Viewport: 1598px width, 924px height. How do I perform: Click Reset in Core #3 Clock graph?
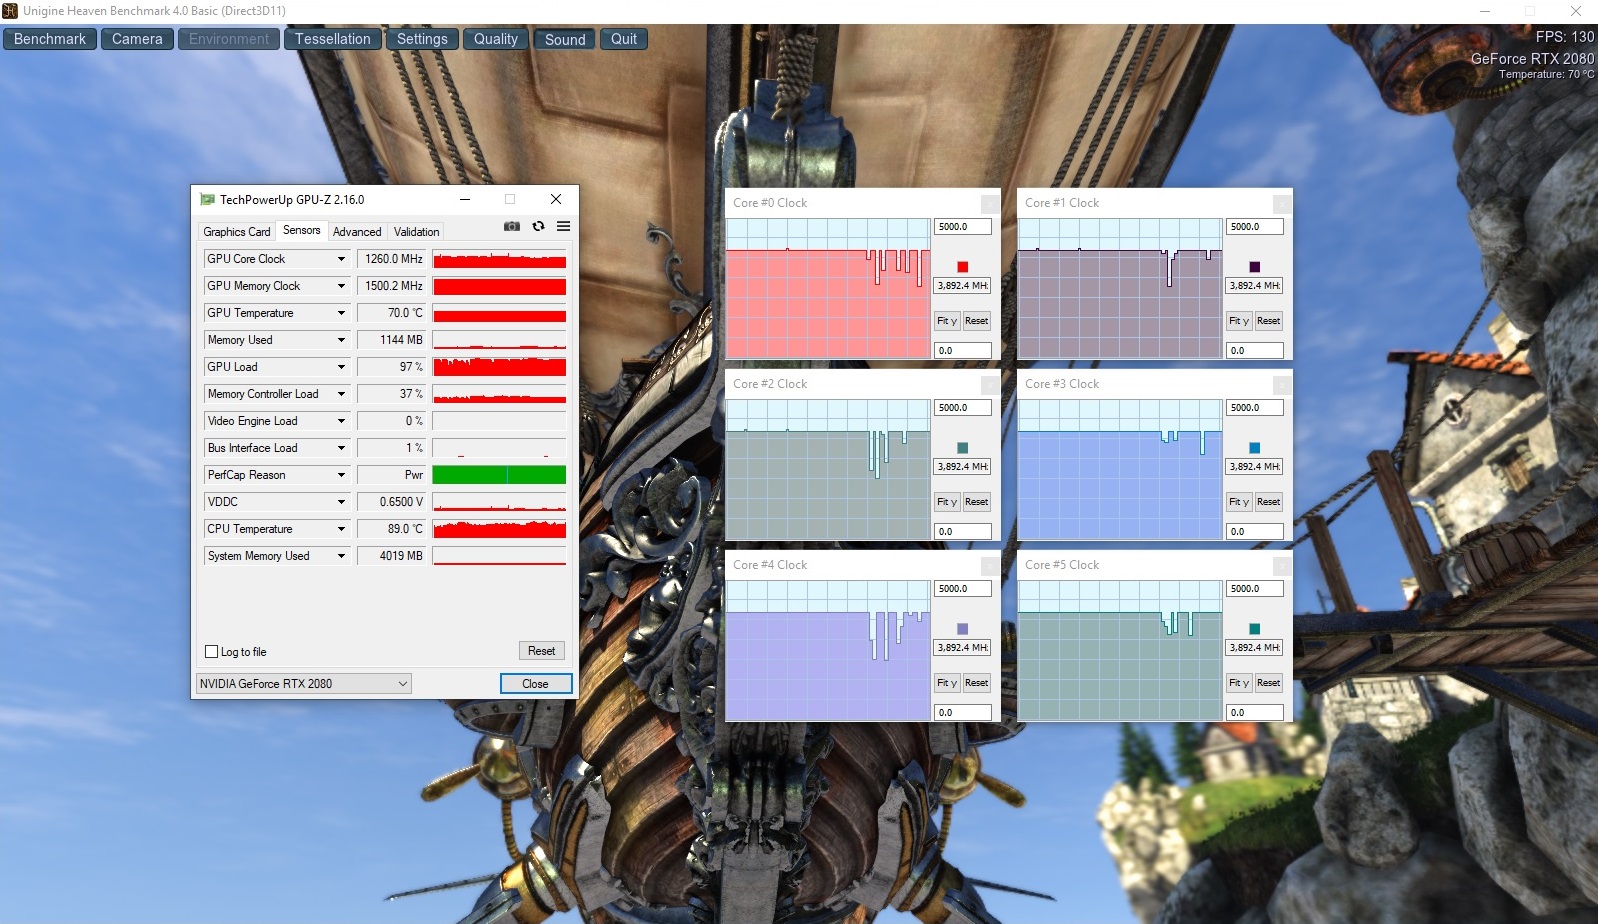1268,502
